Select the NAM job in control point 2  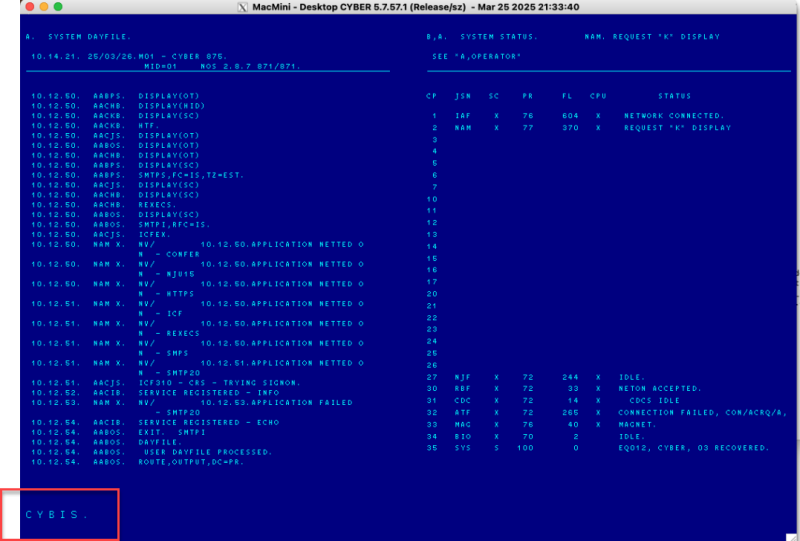463,128
